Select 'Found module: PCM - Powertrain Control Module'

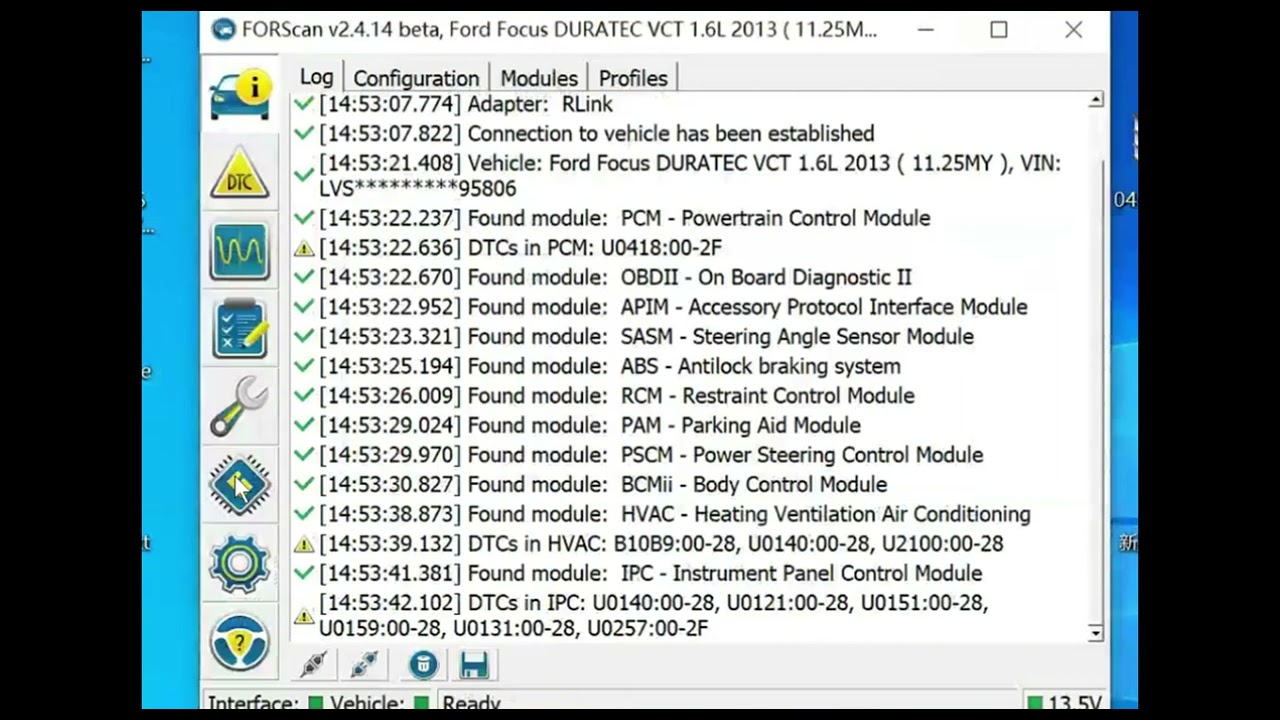tap(625, 218)
